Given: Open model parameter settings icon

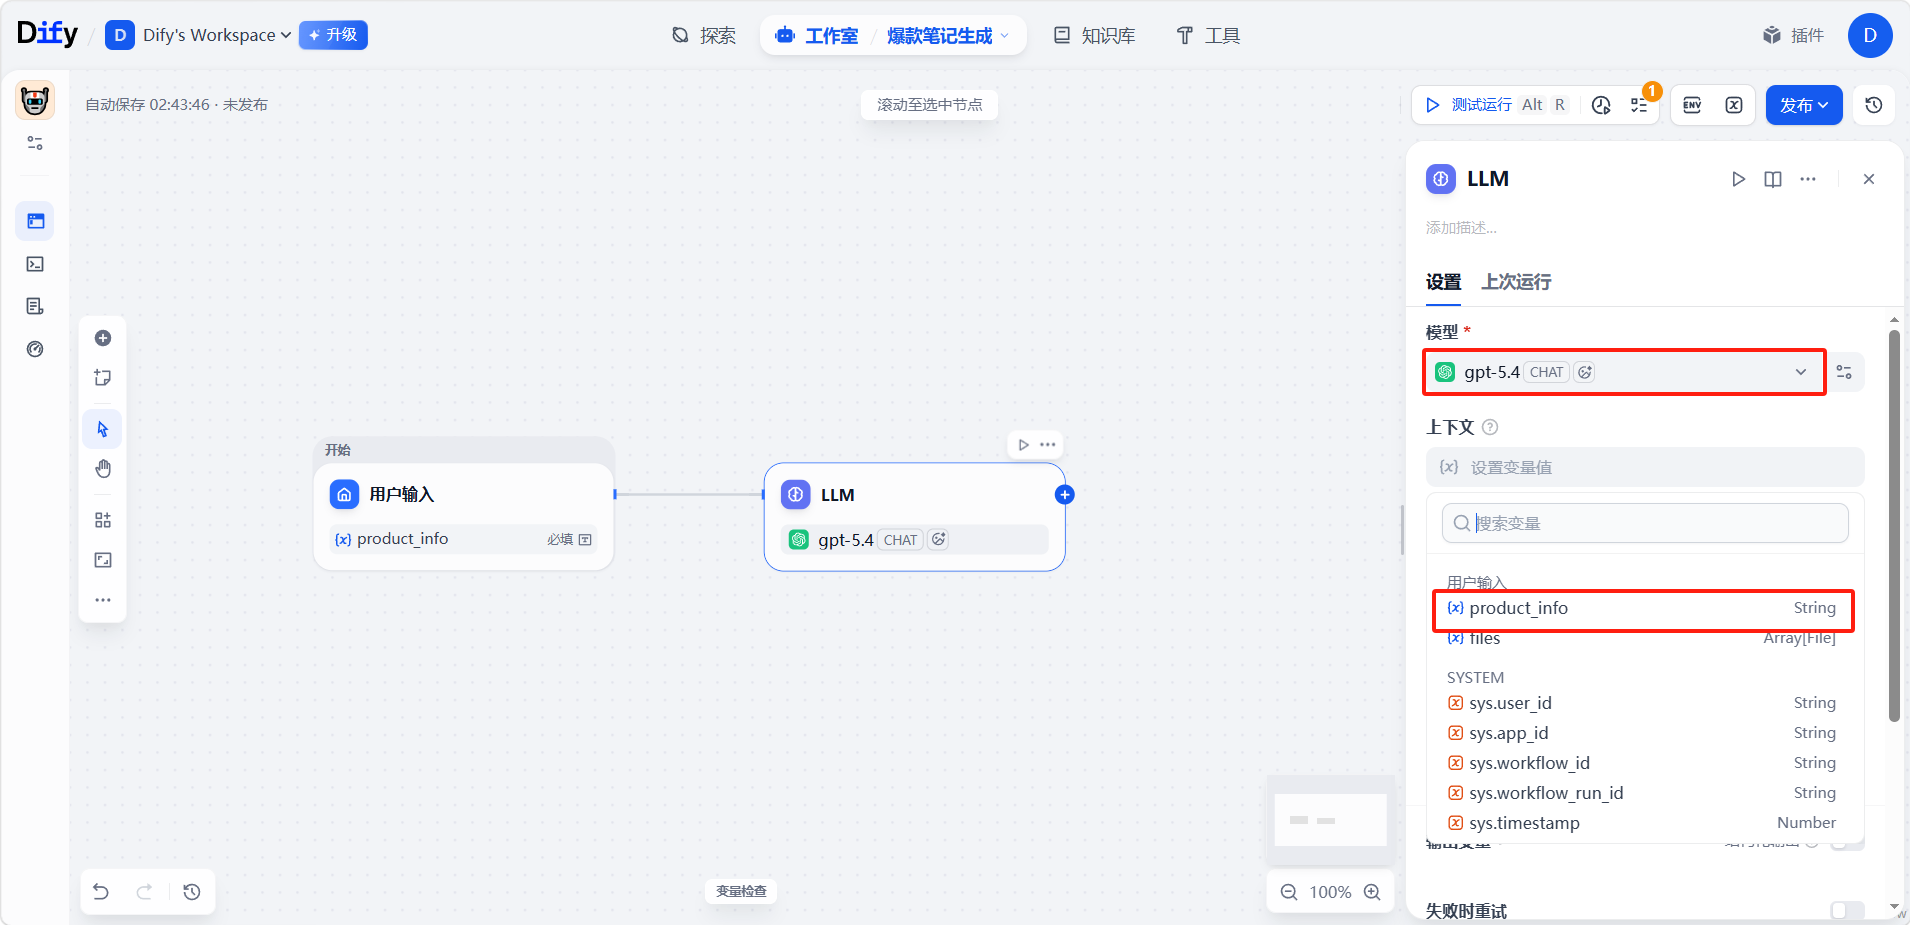Looking at the screenshot, I should point(1845,372).
